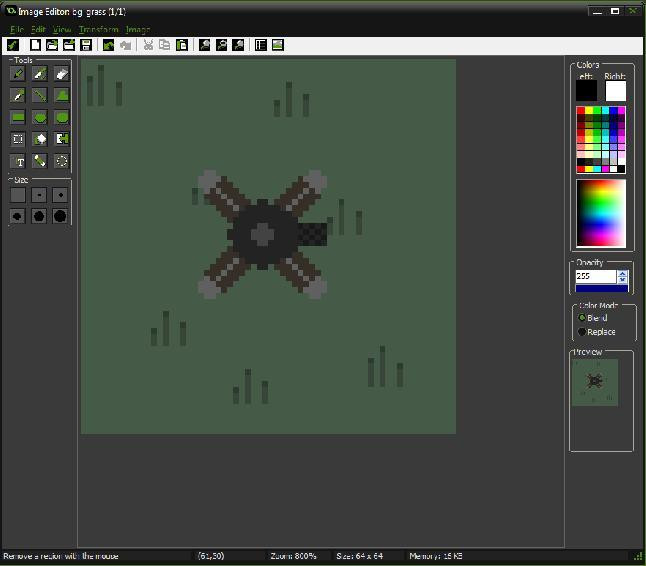
Task: Open the View menu
Action: pyautogui.click(x=62, y=30)
